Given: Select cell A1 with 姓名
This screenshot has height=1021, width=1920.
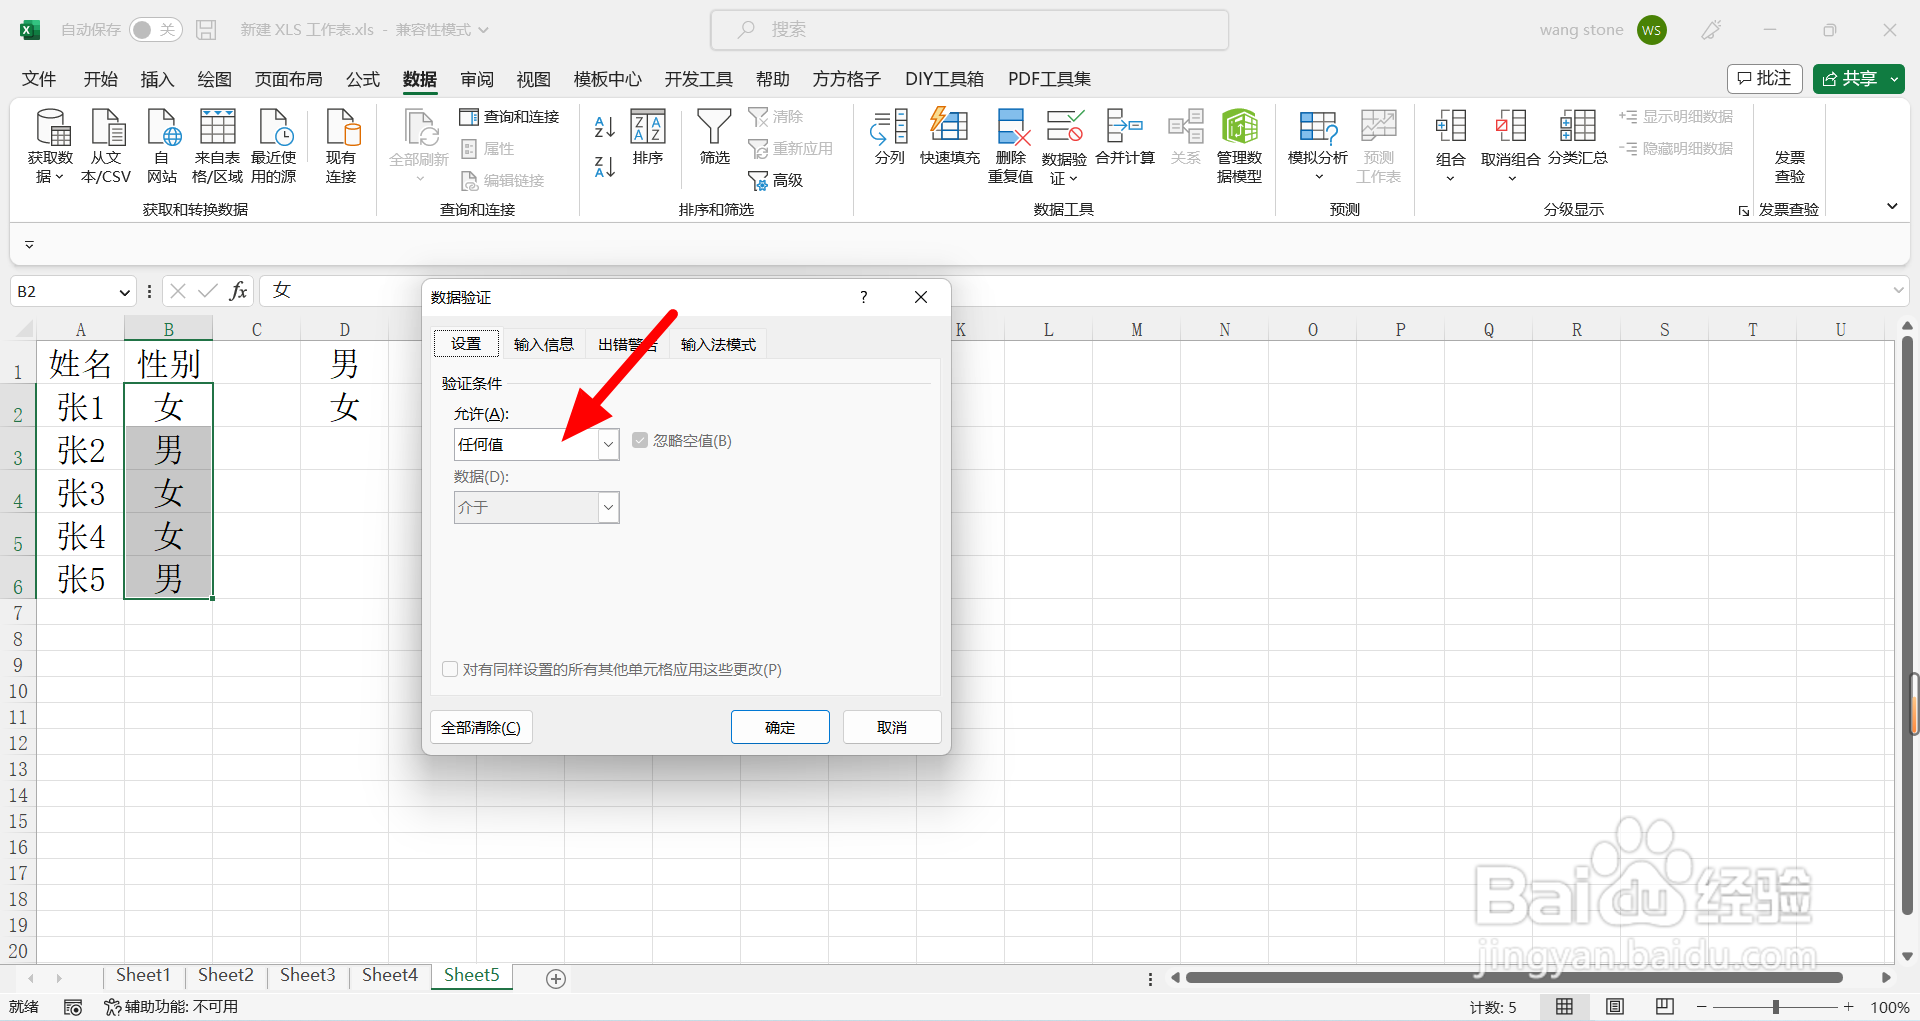Looking at the screenshot, I should click(x=80, y=363).
